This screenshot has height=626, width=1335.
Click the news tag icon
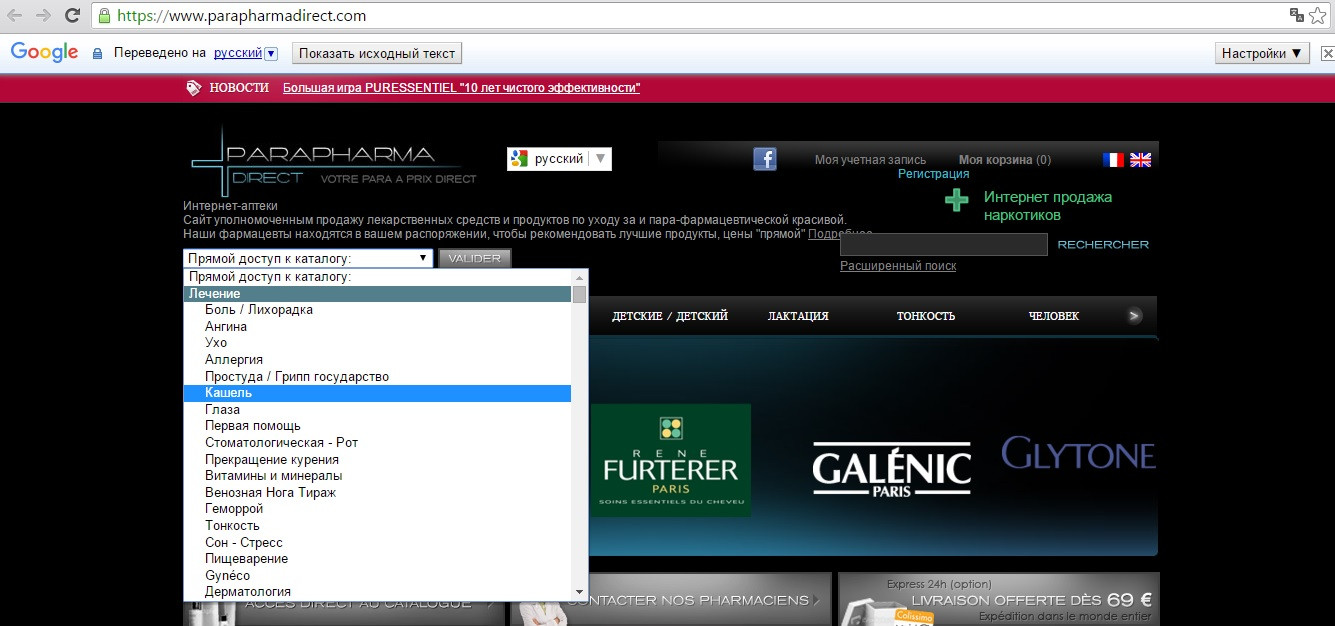[x=194, y=88]
